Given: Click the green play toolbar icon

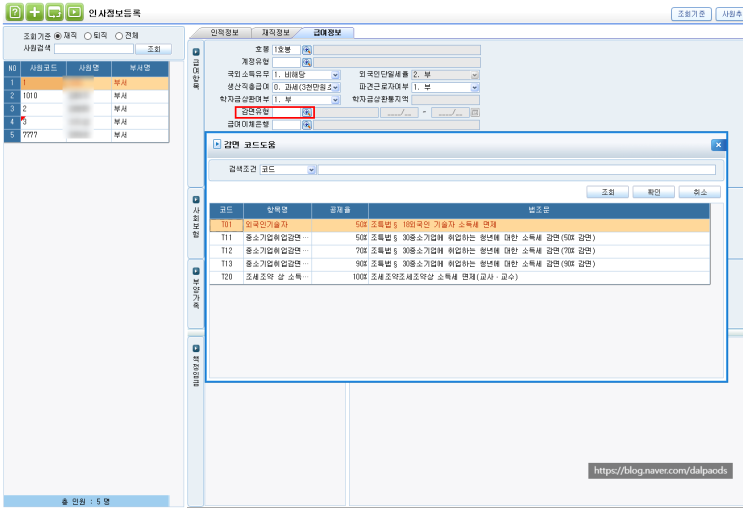Looking at the screenshot, I should 74,12.
